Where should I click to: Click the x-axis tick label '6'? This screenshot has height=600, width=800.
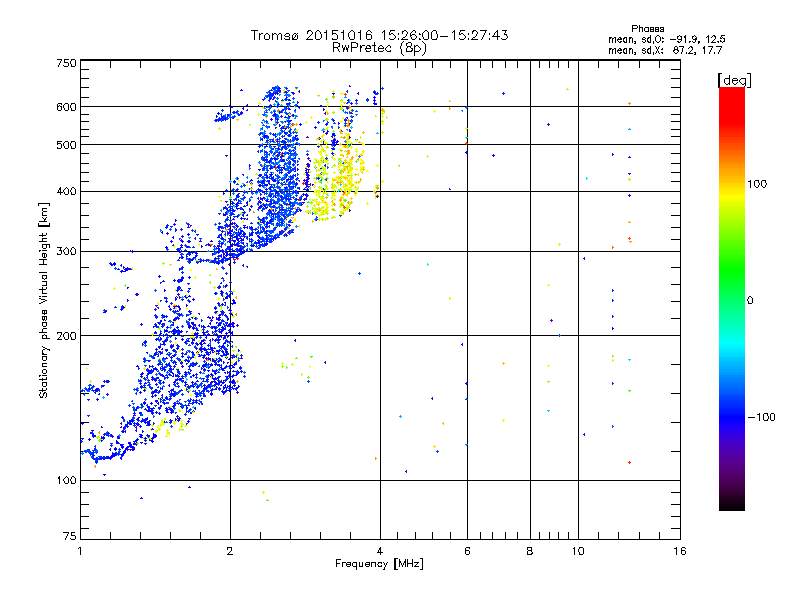(x=467, y=551)
